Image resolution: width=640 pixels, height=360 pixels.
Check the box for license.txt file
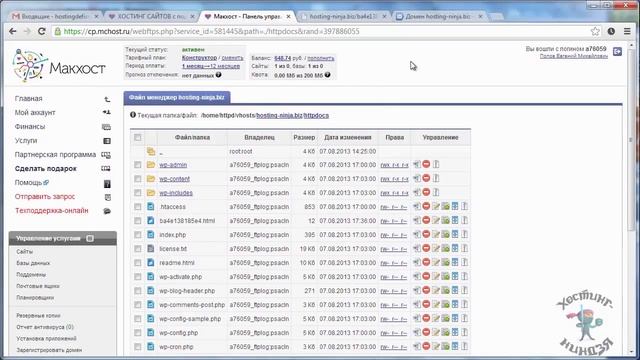138,249
